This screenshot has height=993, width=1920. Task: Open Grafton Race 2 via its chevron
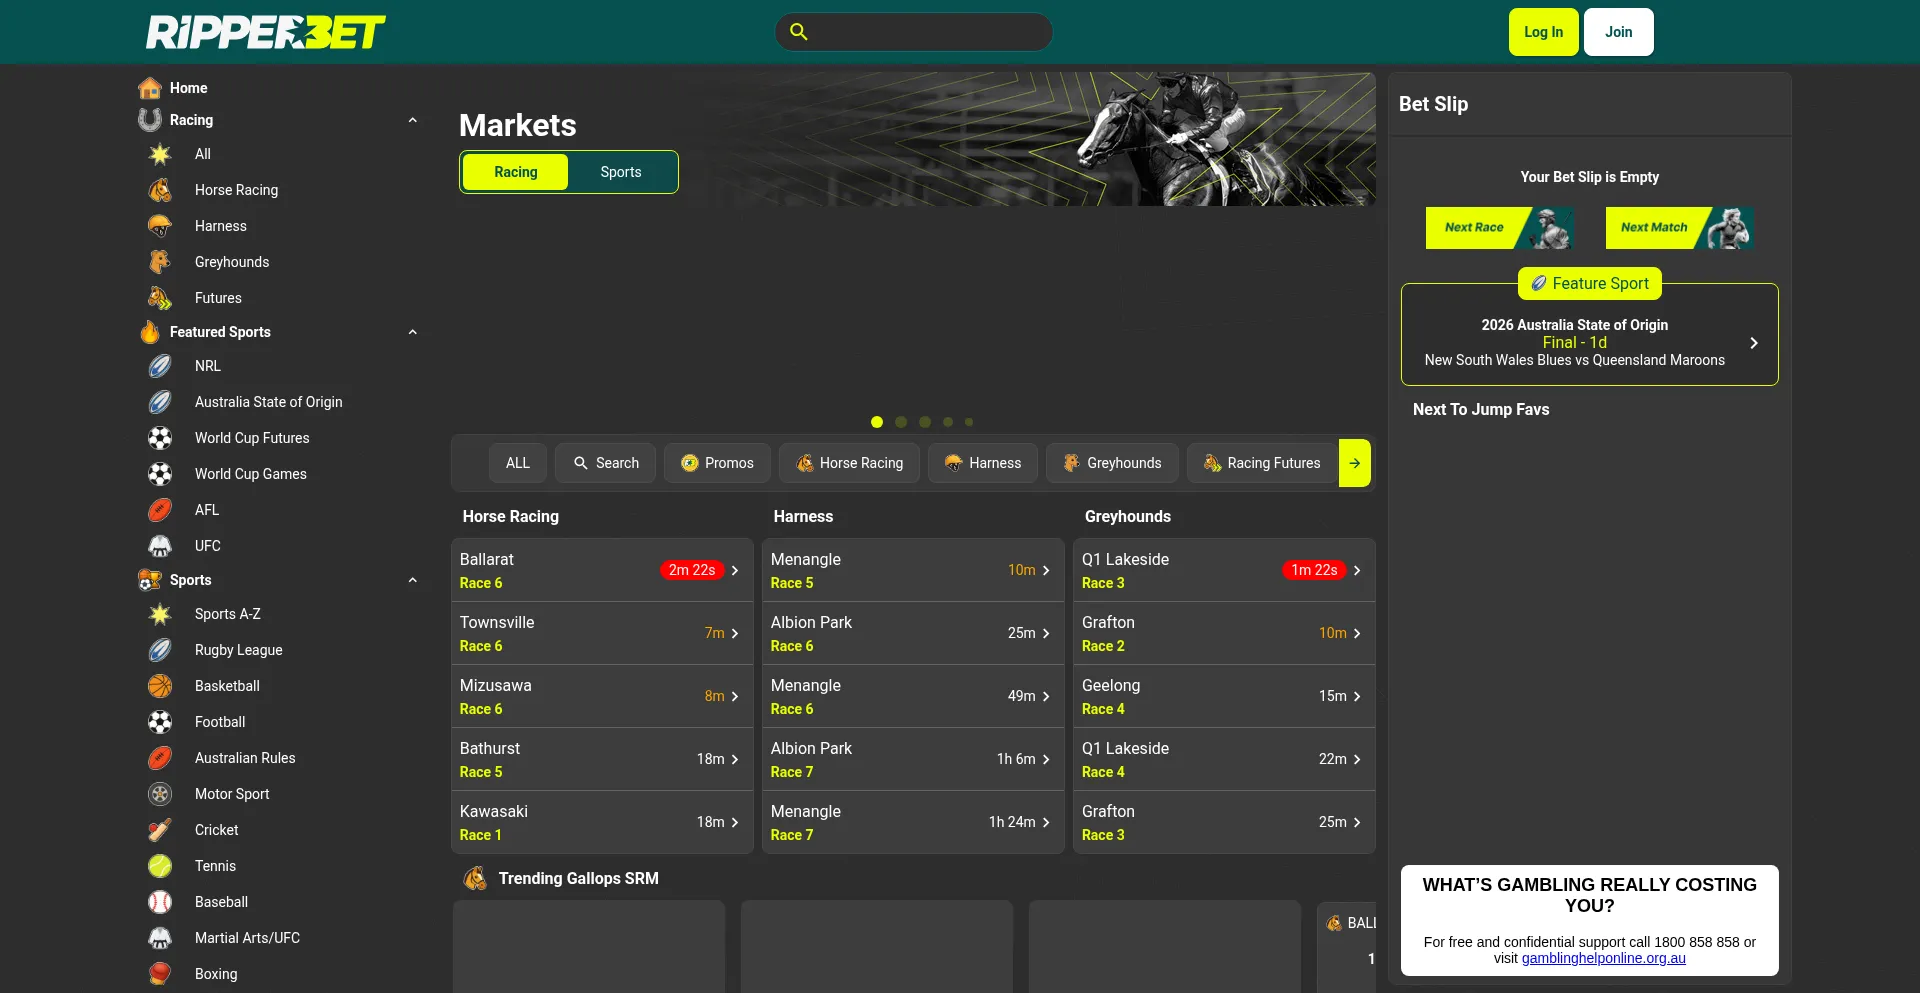[x=1357, y=633]
